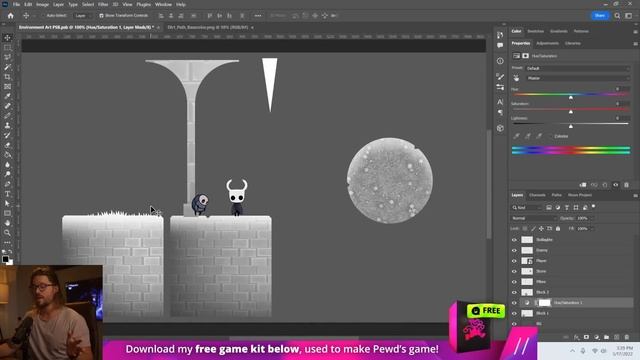Select the Brush tool
The image size is (640, 360).
(7, 116)
